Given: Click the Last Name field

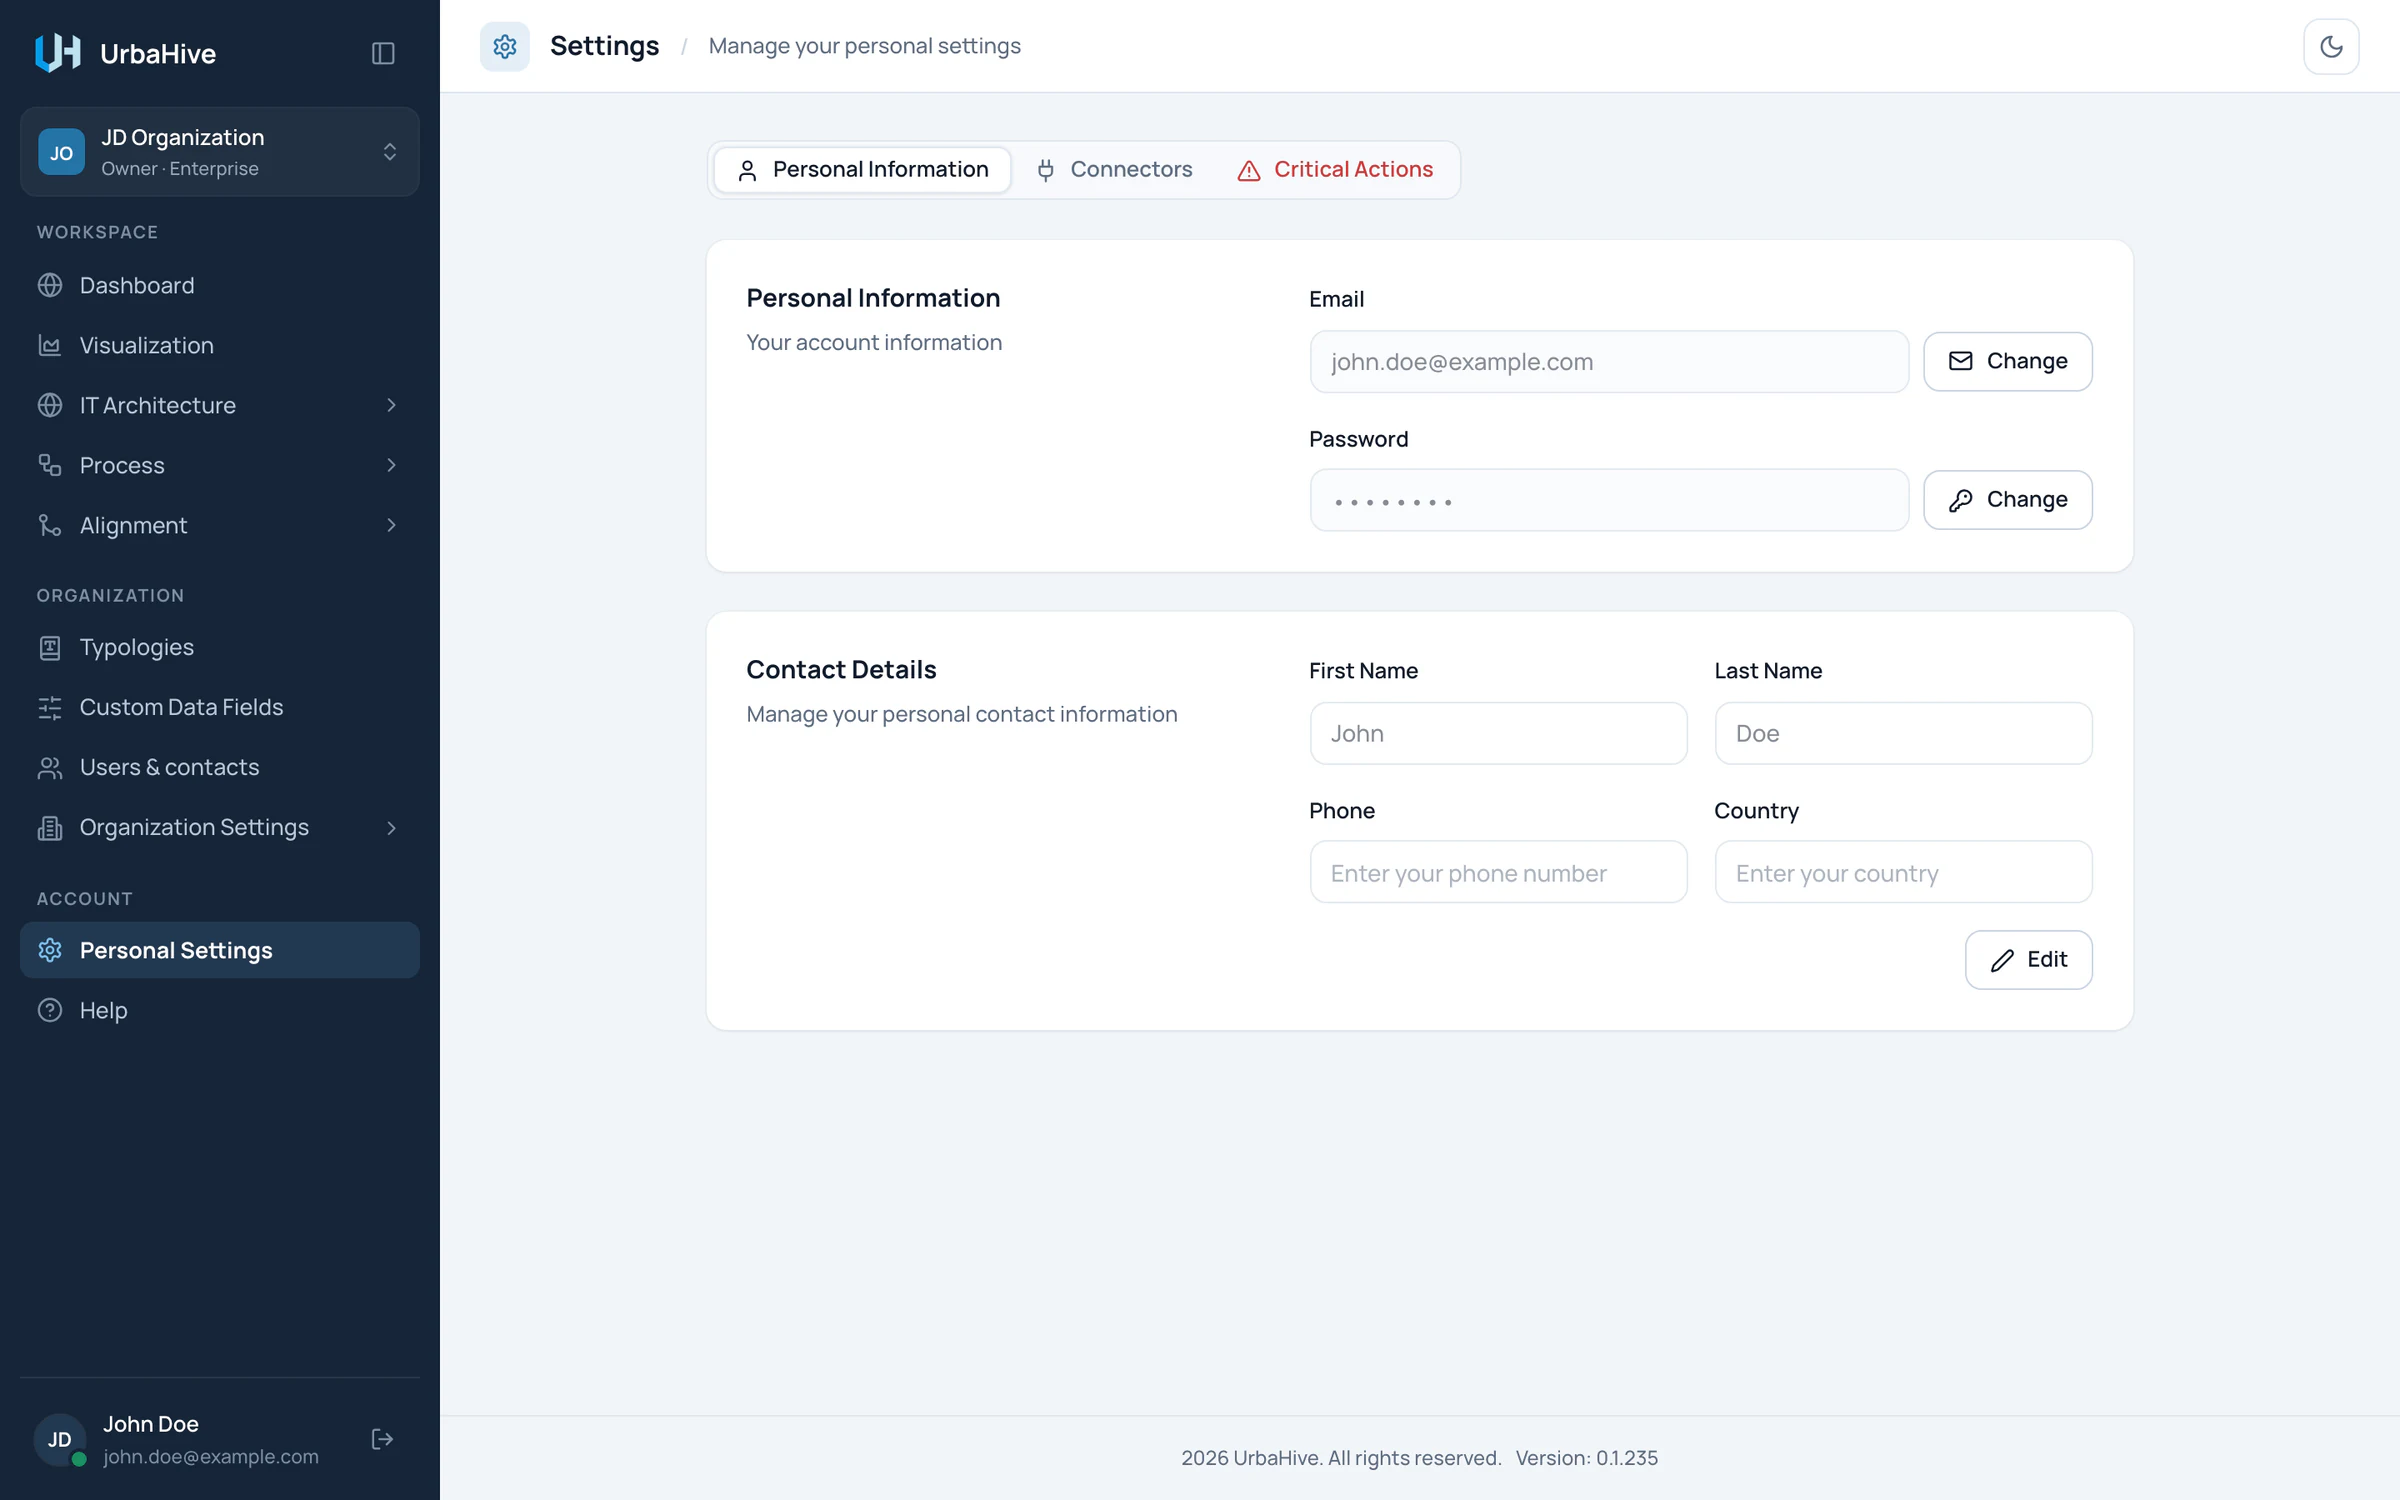Looking at the screenshot, I should tap(1903, 733).
